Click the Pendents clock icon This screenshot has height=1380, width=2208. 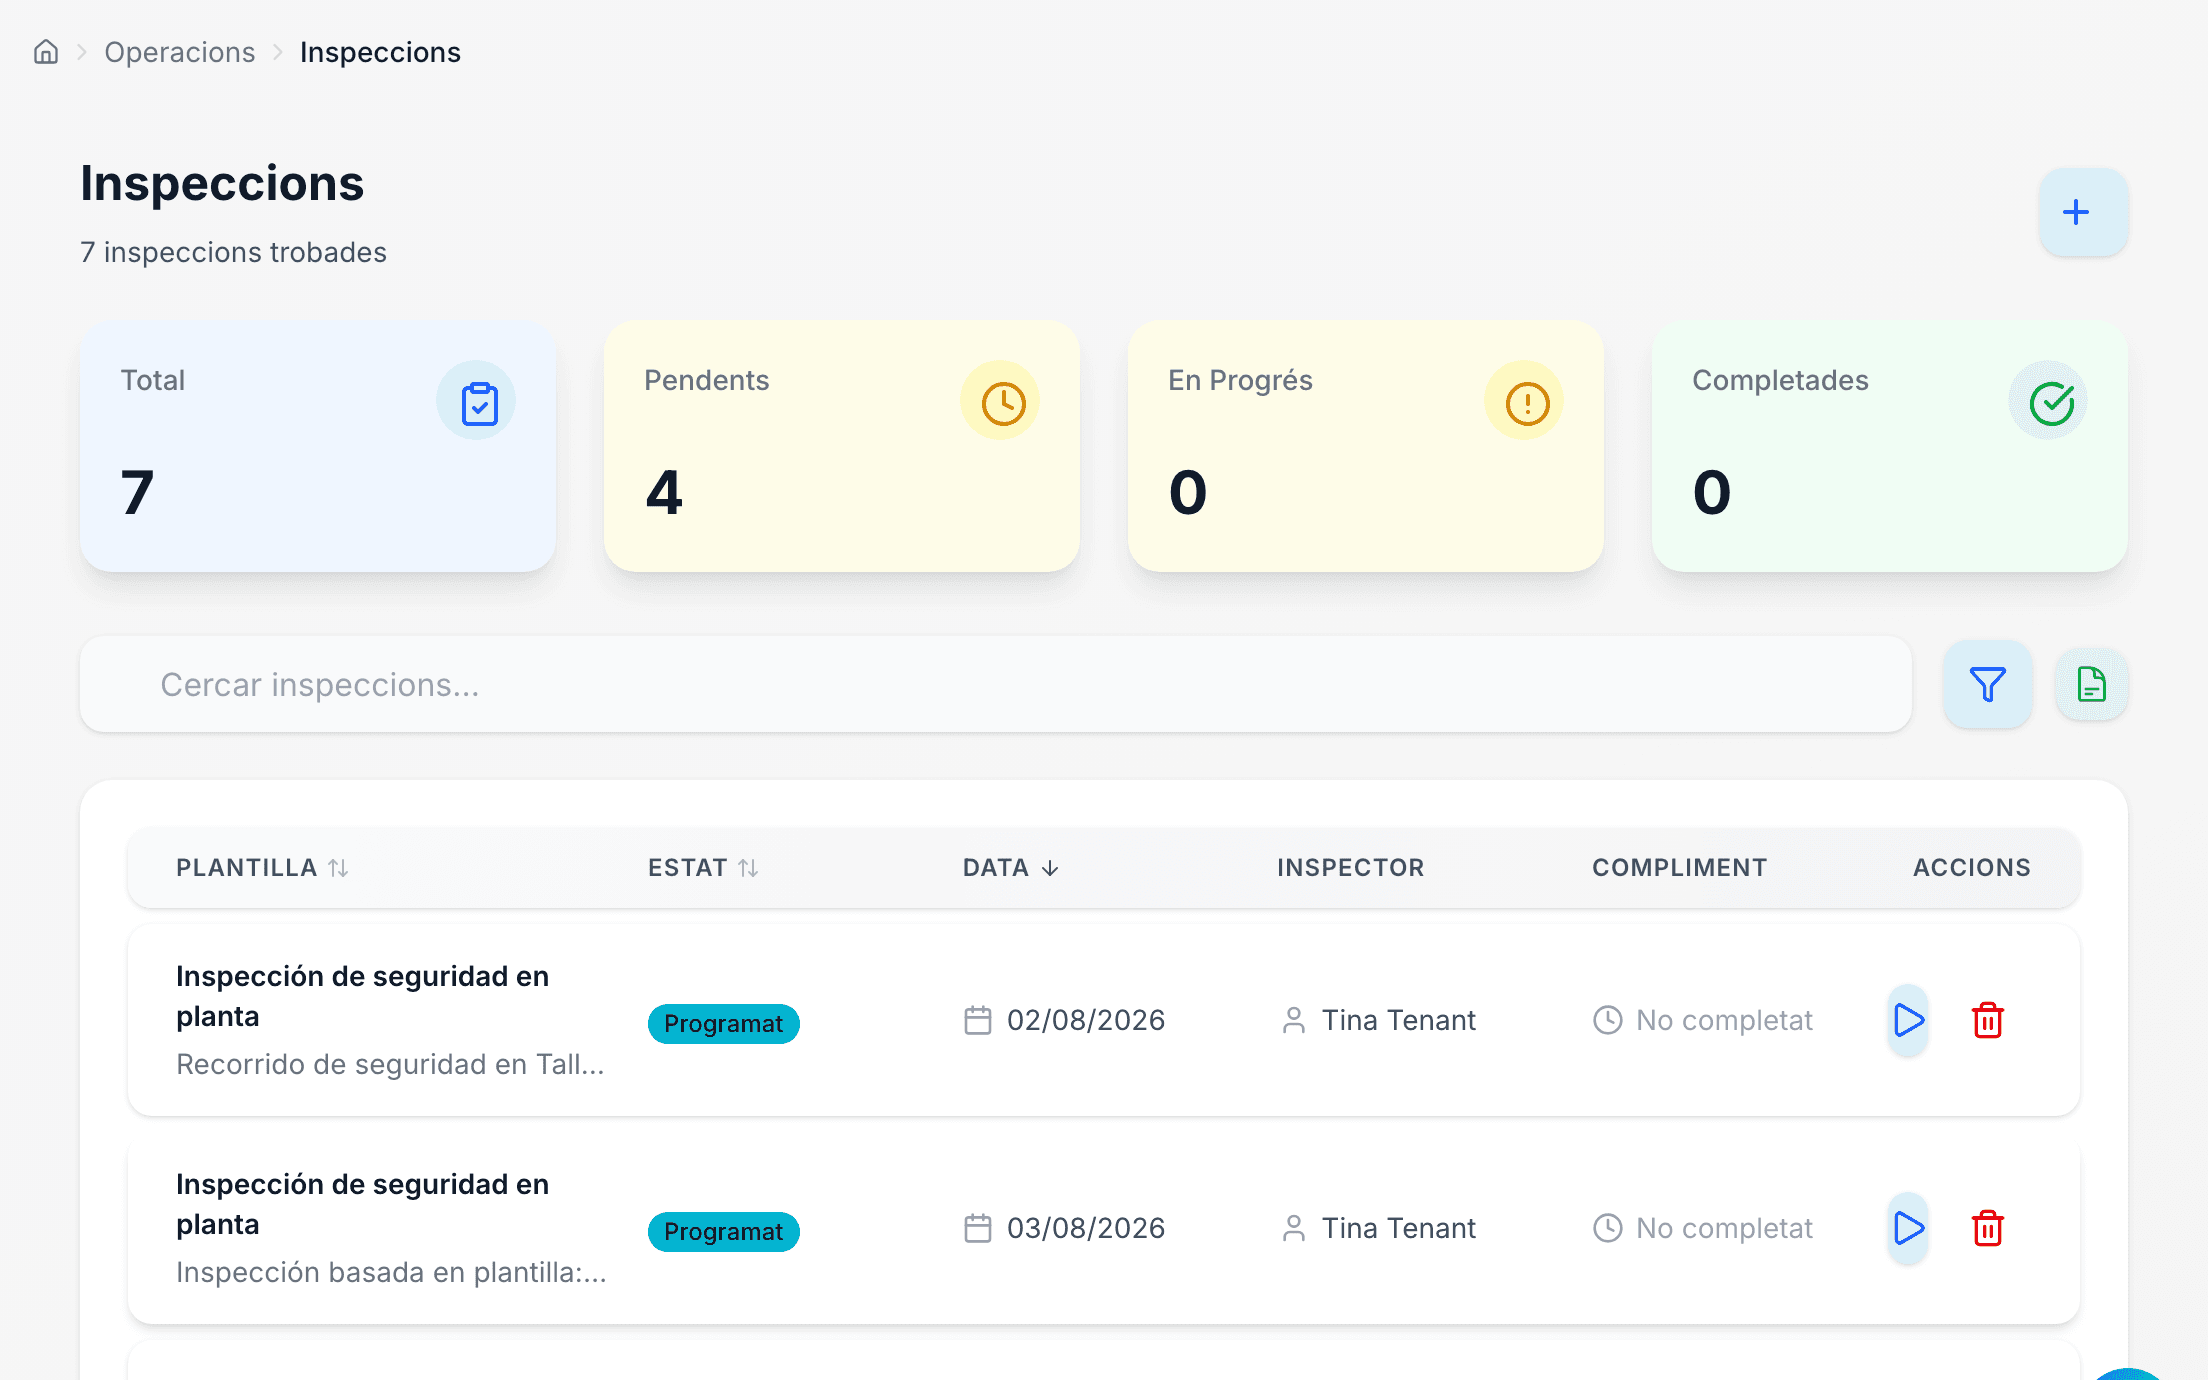point(1003,403)
